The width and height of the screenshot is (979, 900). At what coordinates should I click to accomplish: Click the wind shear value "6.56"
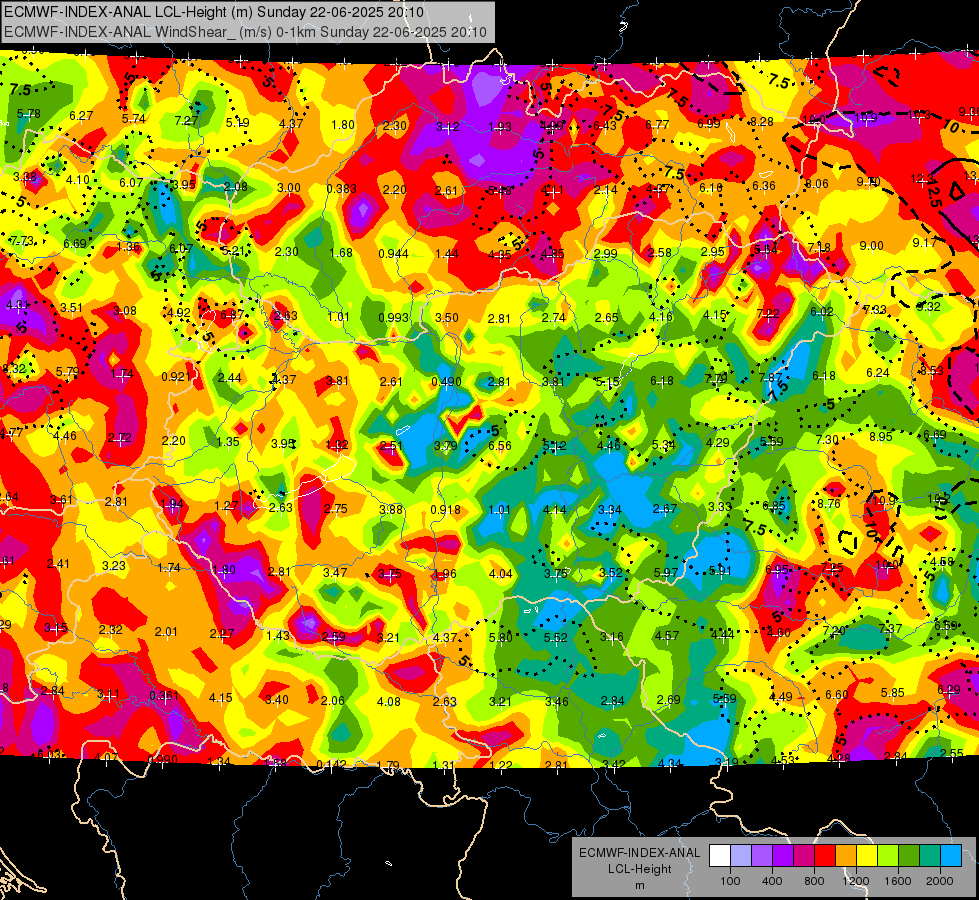pyautogui.click(x=499, y=445)
